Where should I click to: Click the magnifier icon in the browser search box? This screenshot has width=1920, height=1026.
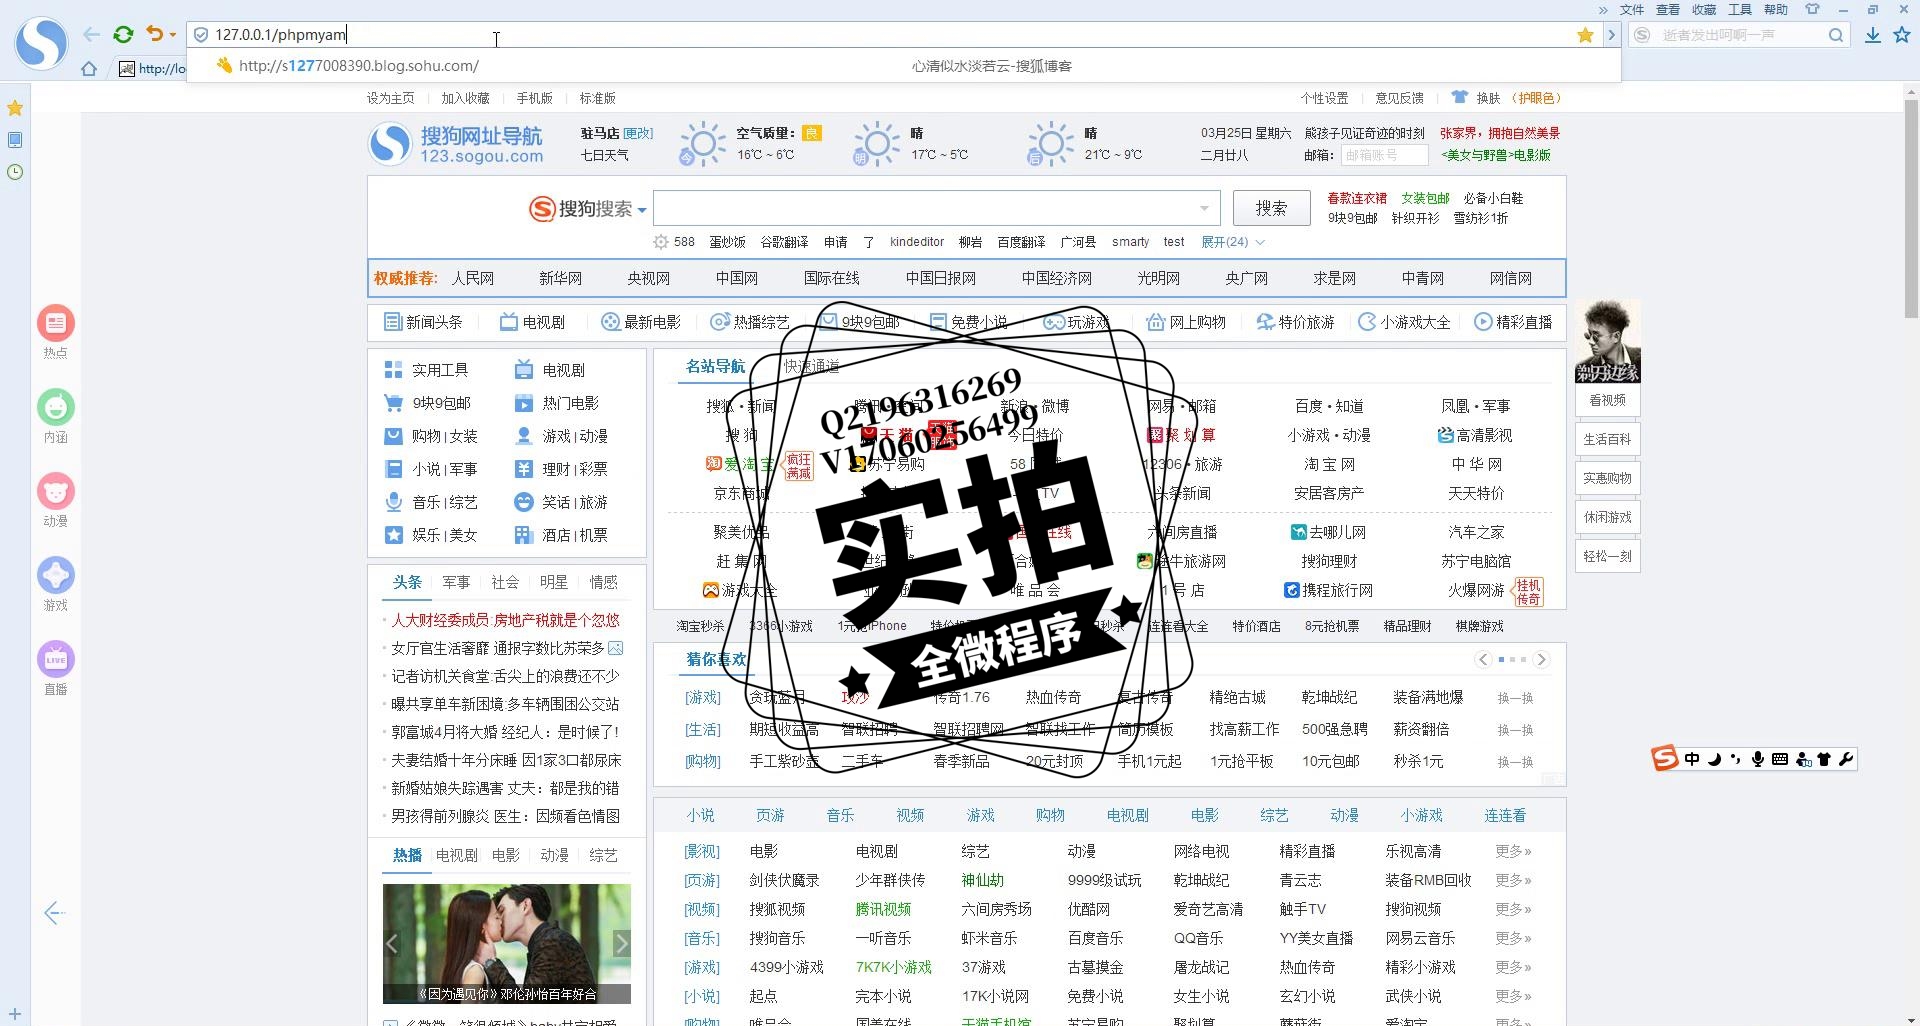(x=1836, y=35)
